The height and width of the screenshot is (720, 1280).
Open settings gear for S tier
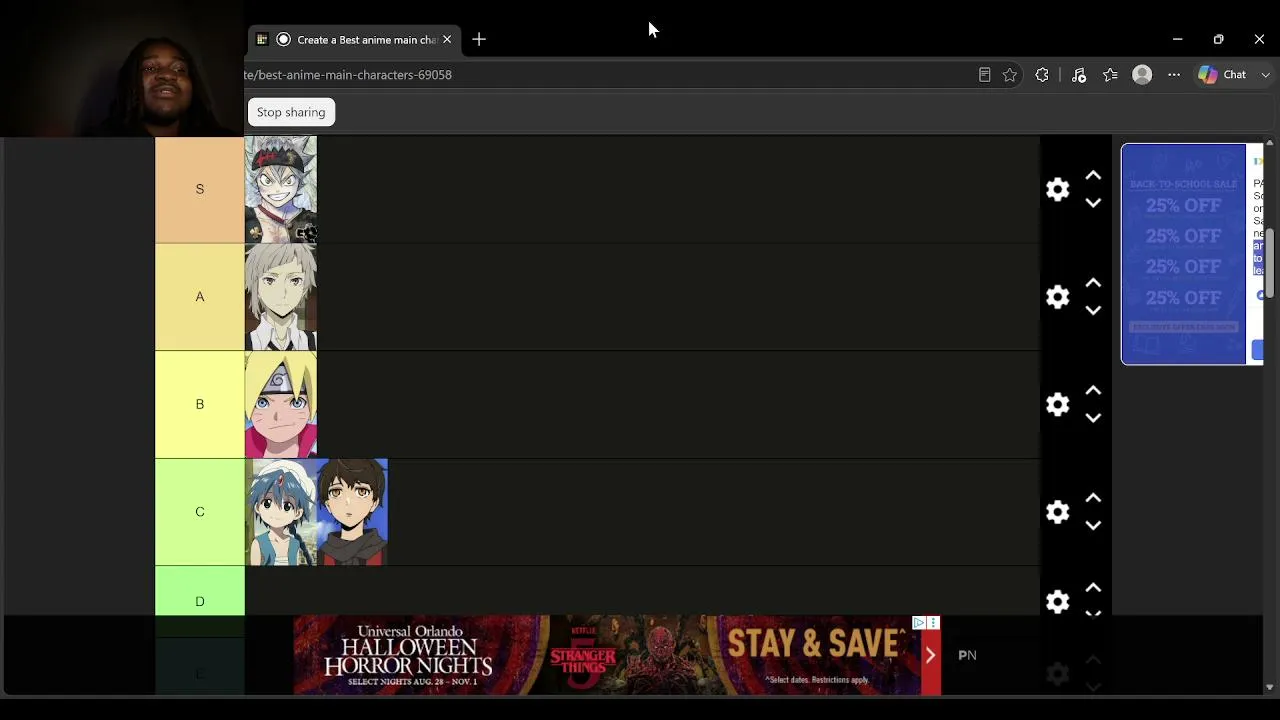click(x=1057, y=189)
